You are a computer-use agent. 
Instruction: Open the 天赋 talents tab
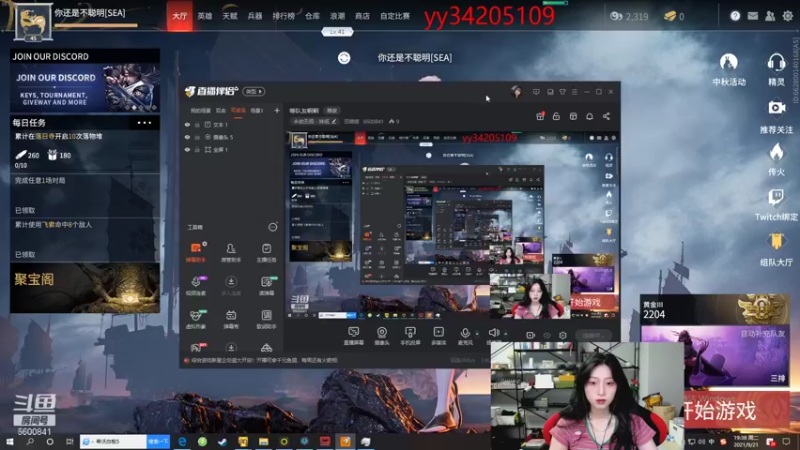[230, 16]
